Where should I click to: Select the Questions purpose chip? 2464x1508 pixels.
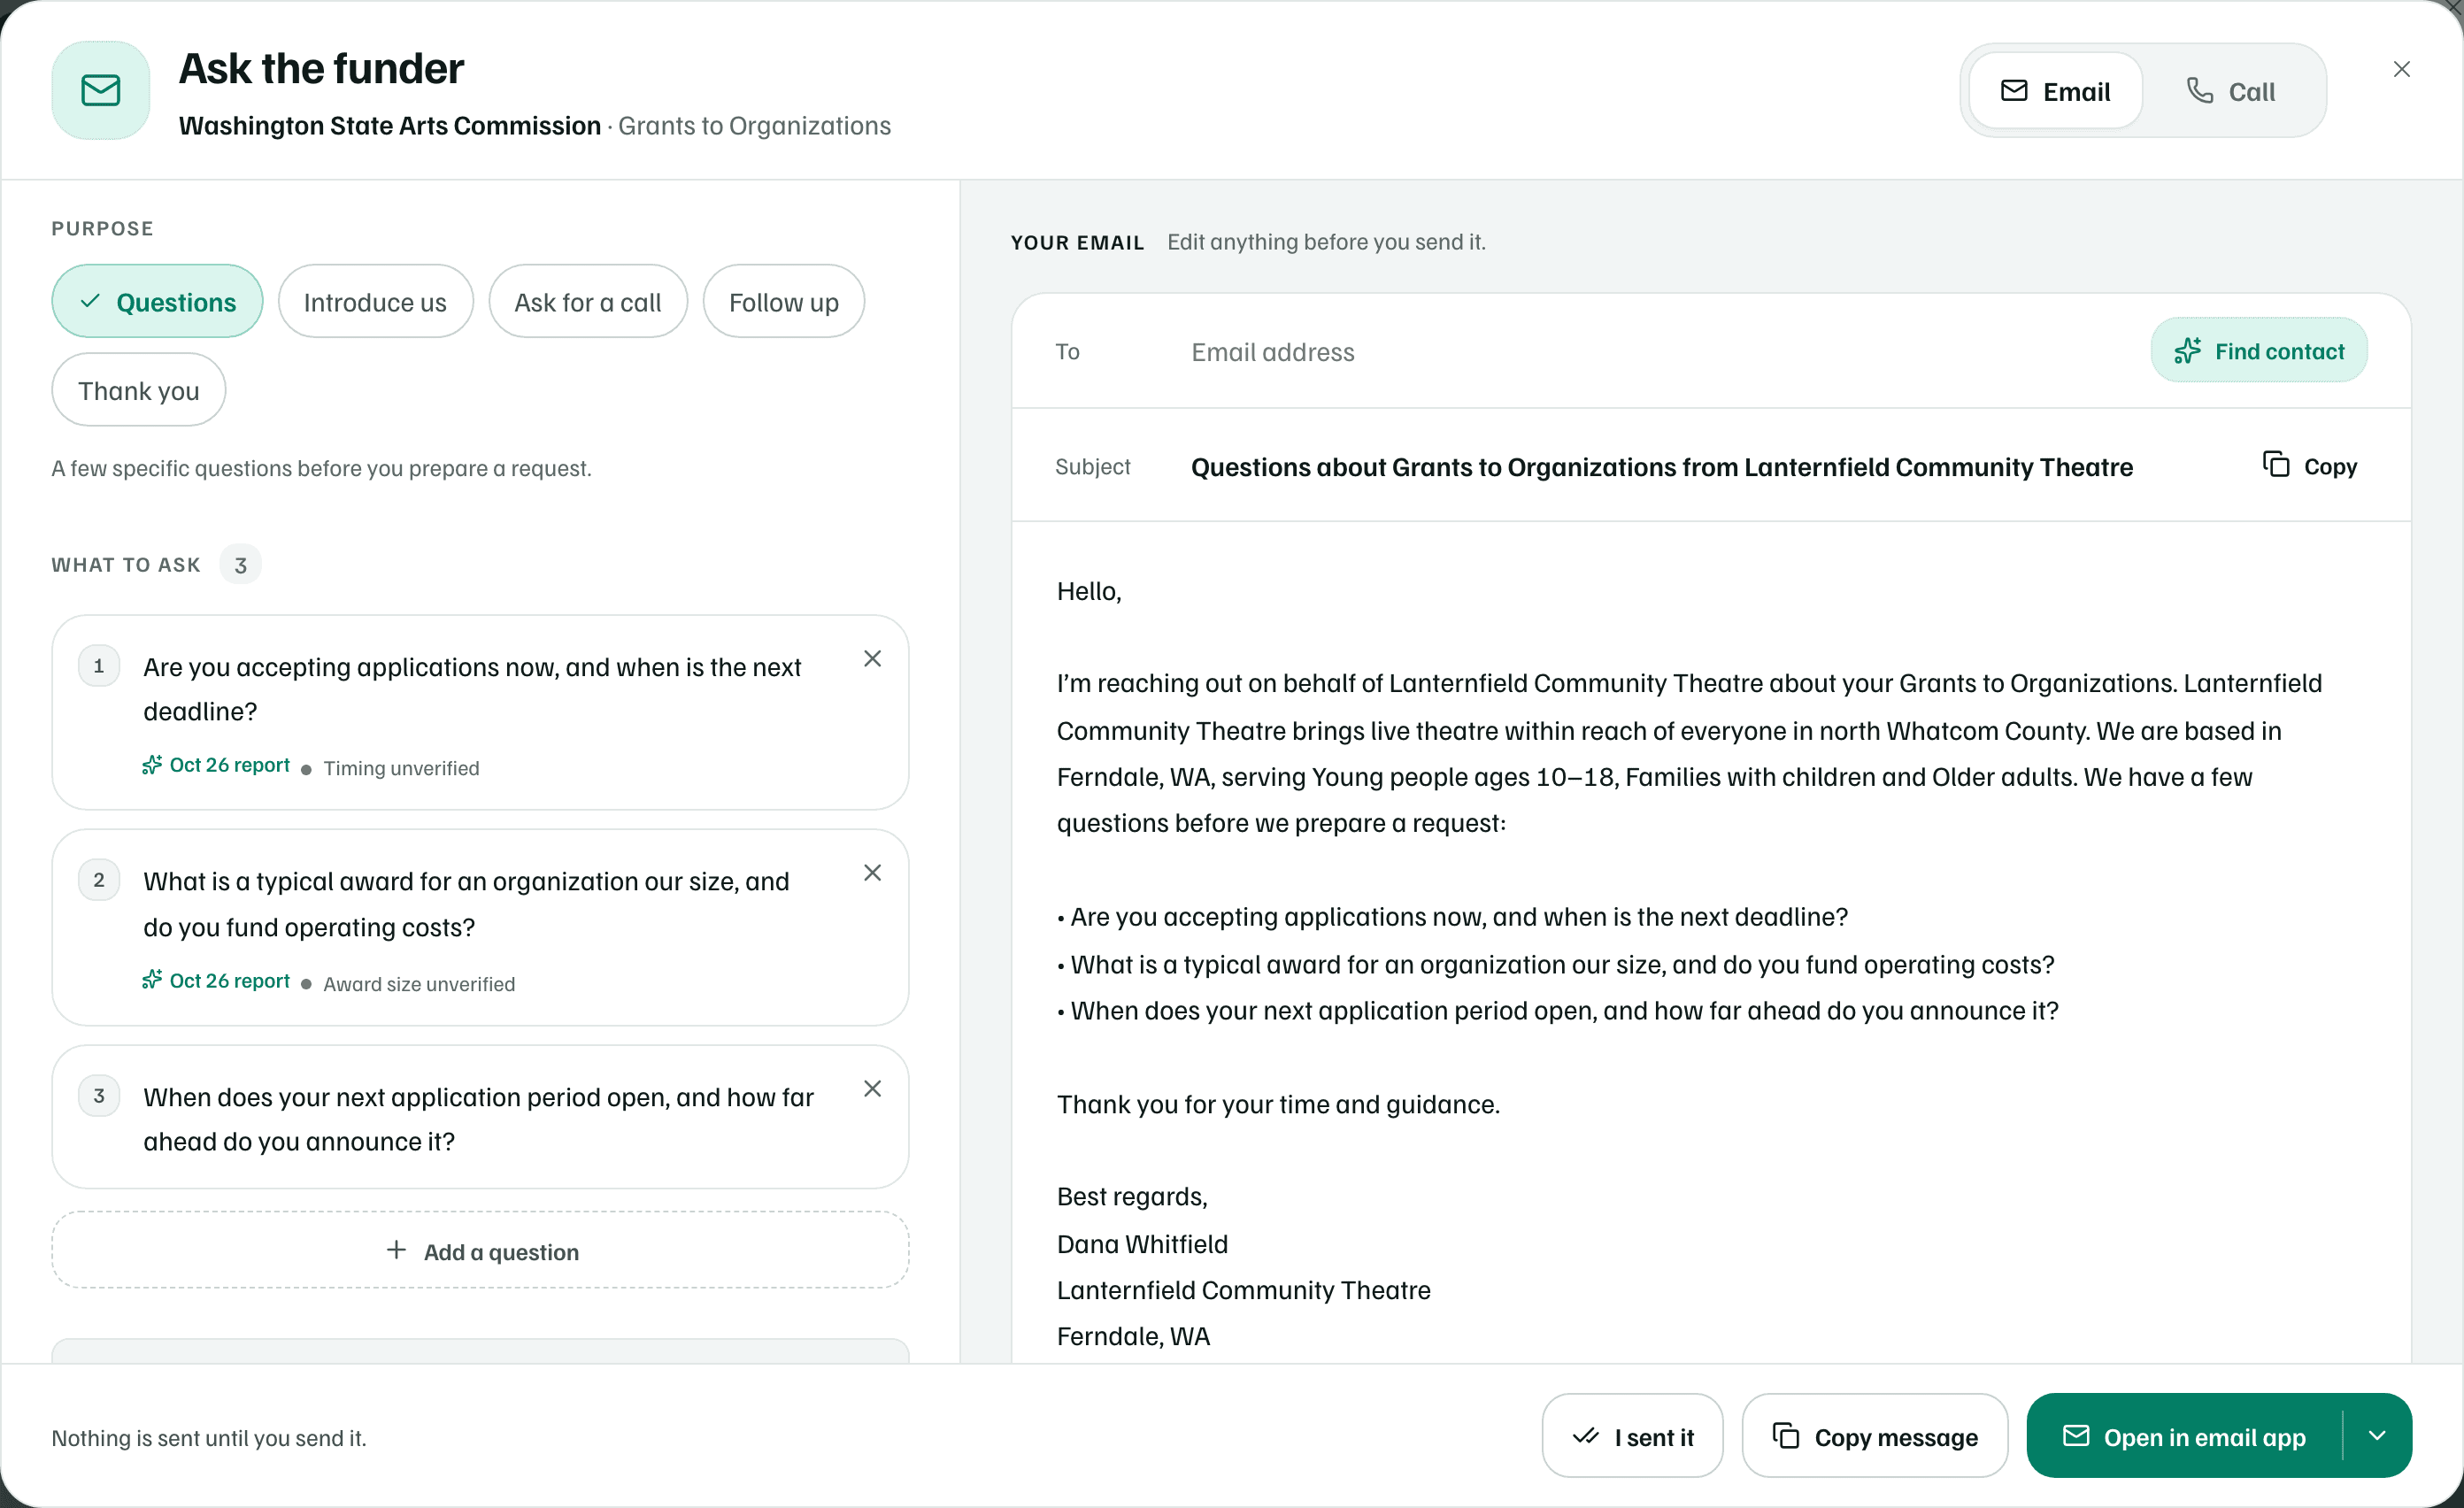tap(157, 302)
